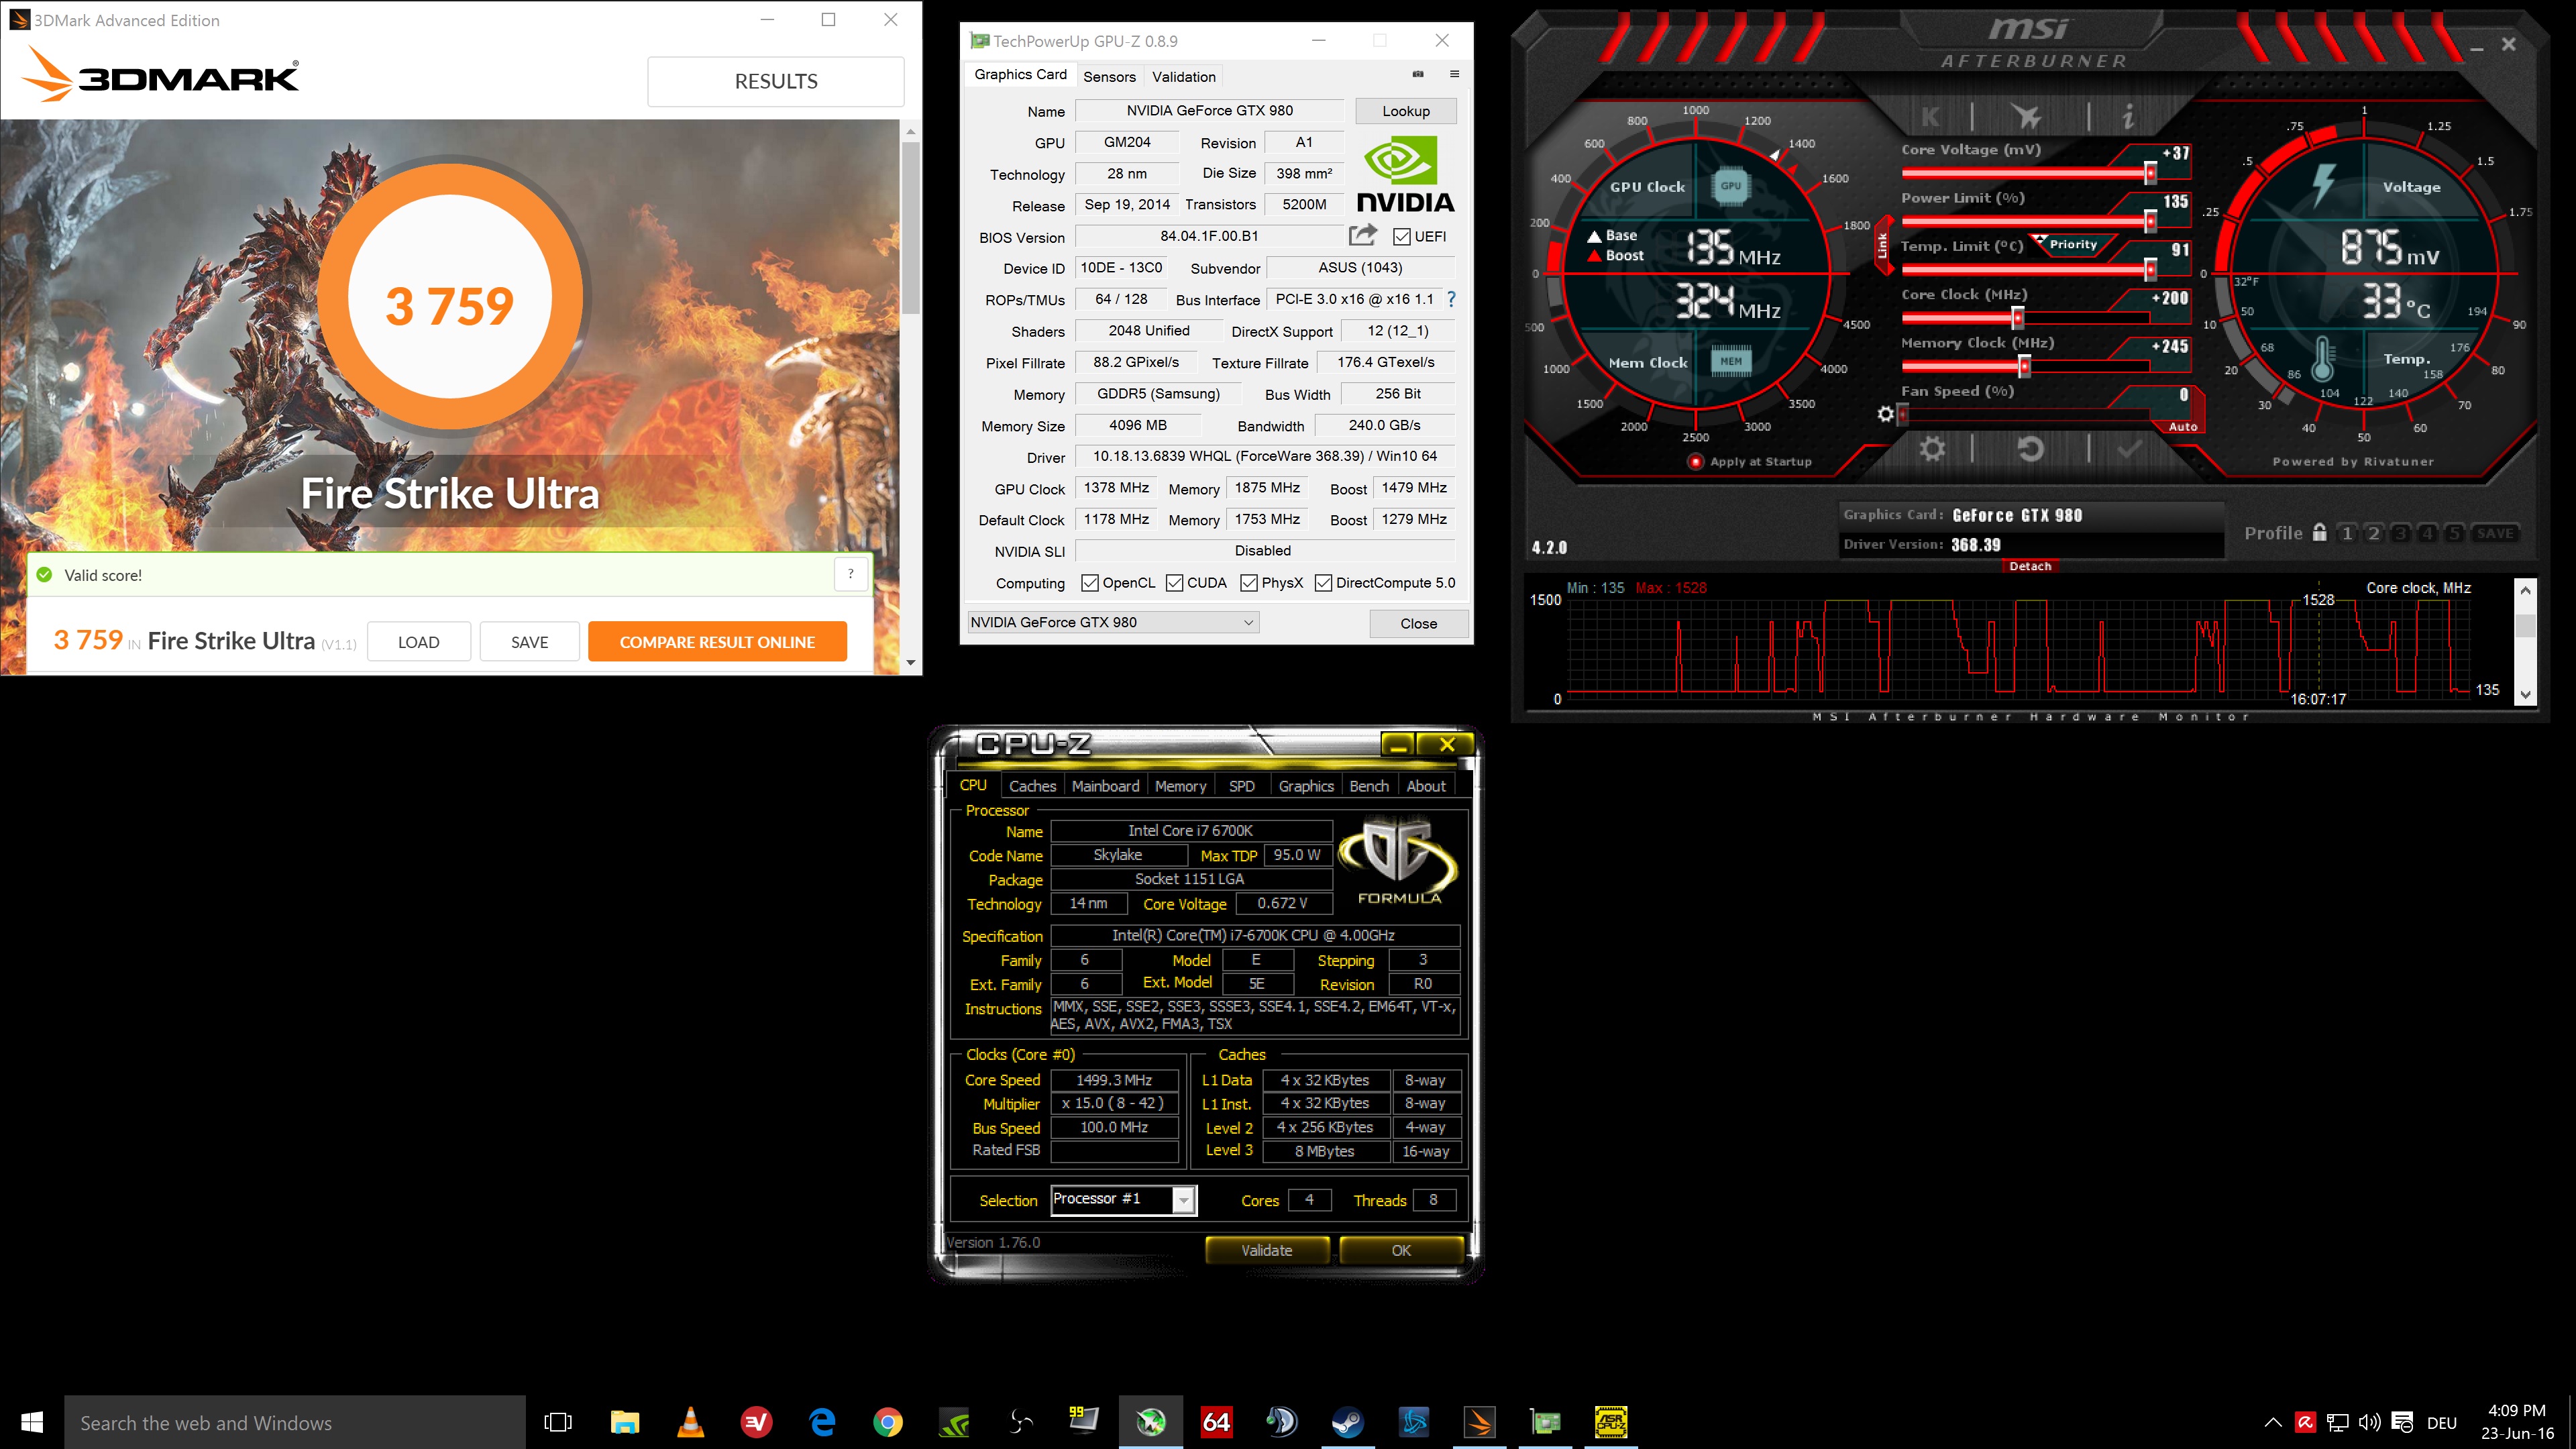The height and width of the screenshot is (1449, 2576).
Task: Switch to ASRock CPU-Z taskbar icon
Action: (x=1611, y=1422)
